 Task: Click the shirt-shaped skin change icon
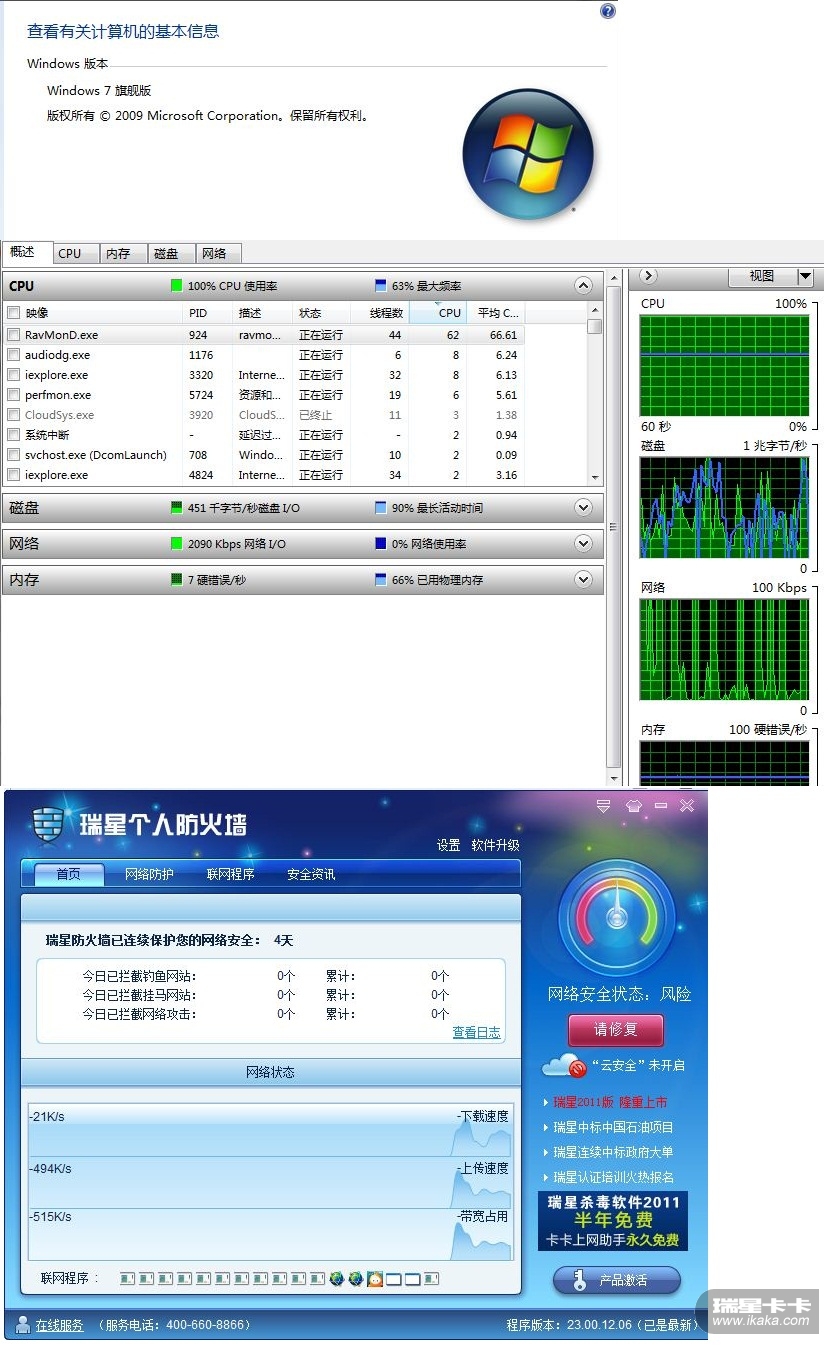tap(632, 805)
